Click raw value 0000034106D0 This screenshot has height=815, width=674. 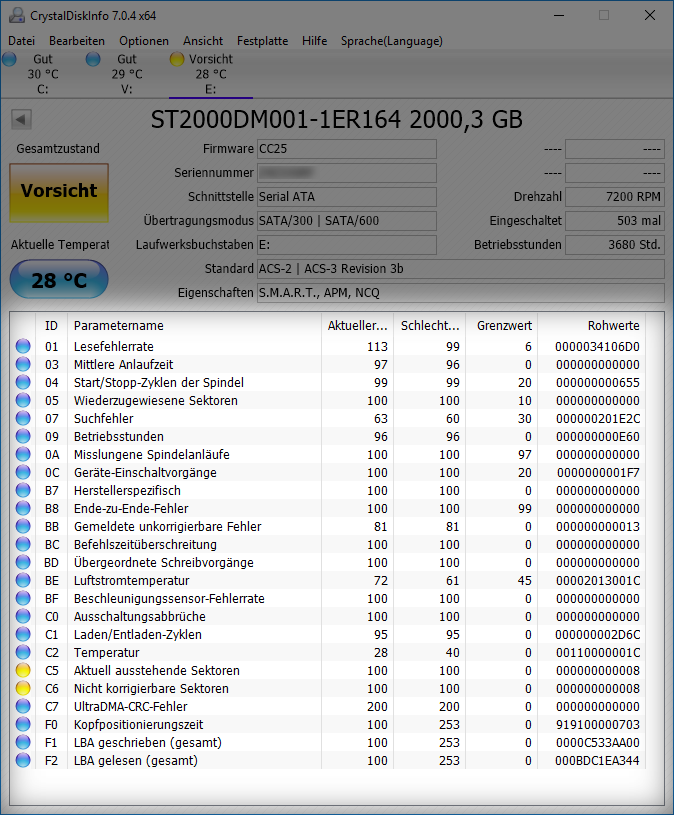(x=597, y=347)
